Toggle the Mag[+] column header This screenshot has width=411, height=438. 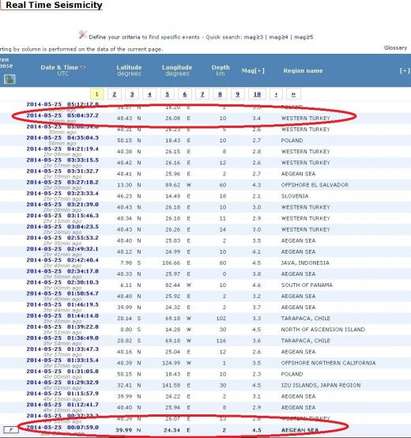(x=253, y=70)
